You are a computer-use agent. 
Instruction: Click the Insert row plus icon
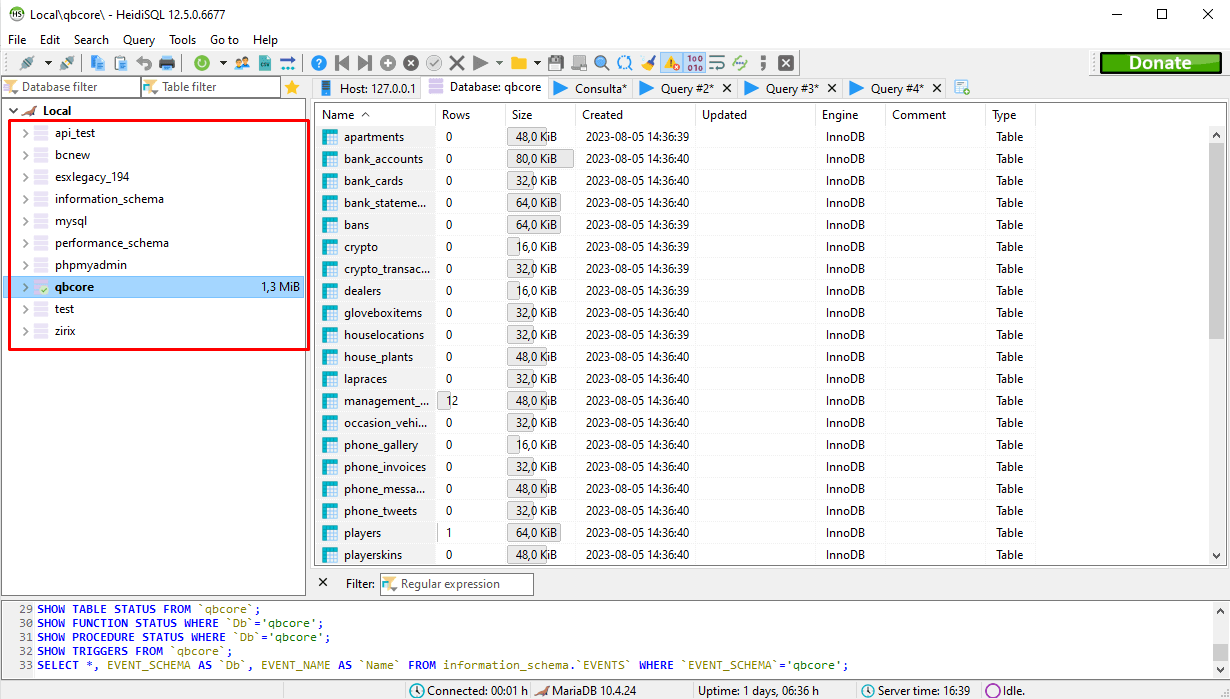[x=388, y=63]
